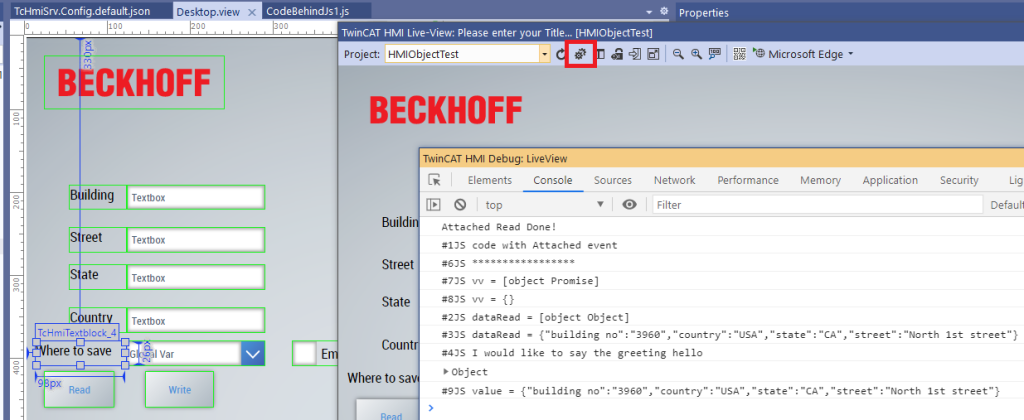The height and width of the screenshot is (420, 1024).
Task: Open the Project HMIObjectTest dropdown
Action: click(545, 54)
